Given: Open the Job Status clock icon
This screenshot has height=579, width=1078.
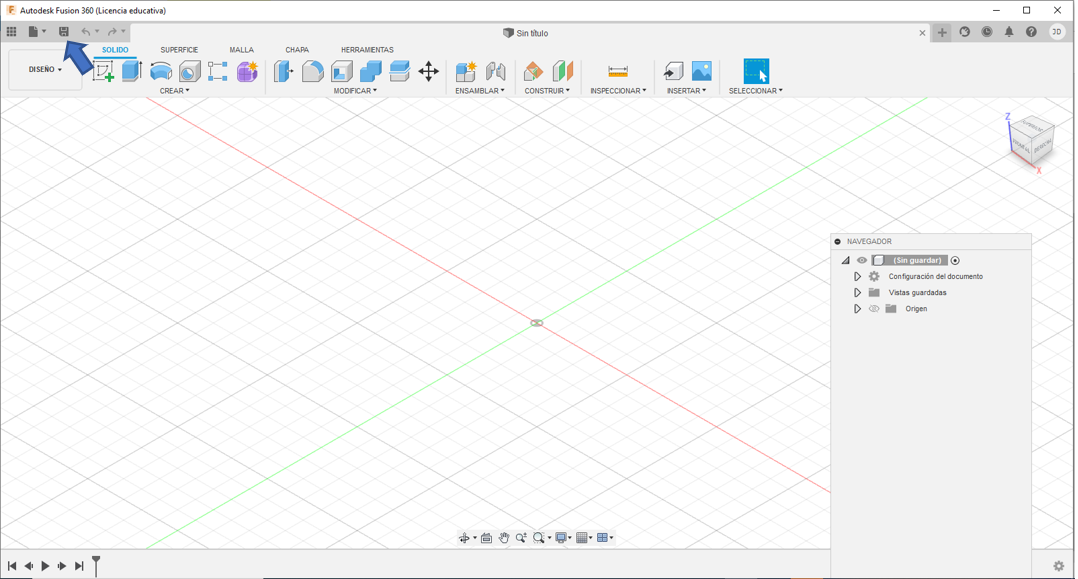Looking at the screenshot, I should 987,32.
